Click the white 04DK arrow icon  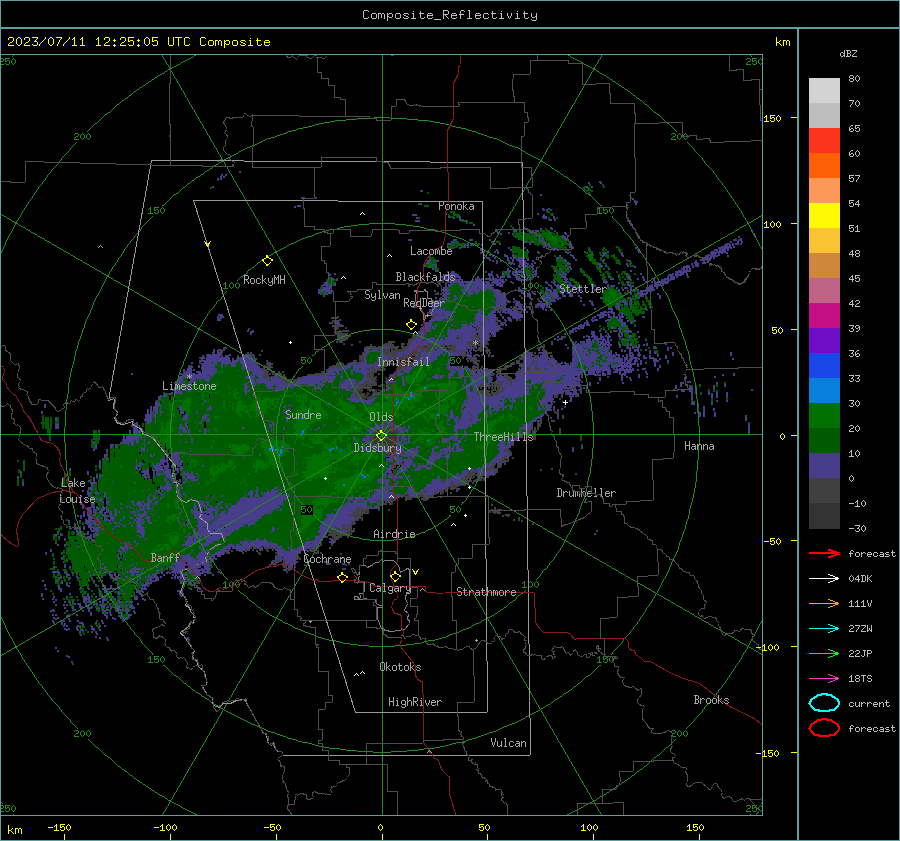click(824, 579)
